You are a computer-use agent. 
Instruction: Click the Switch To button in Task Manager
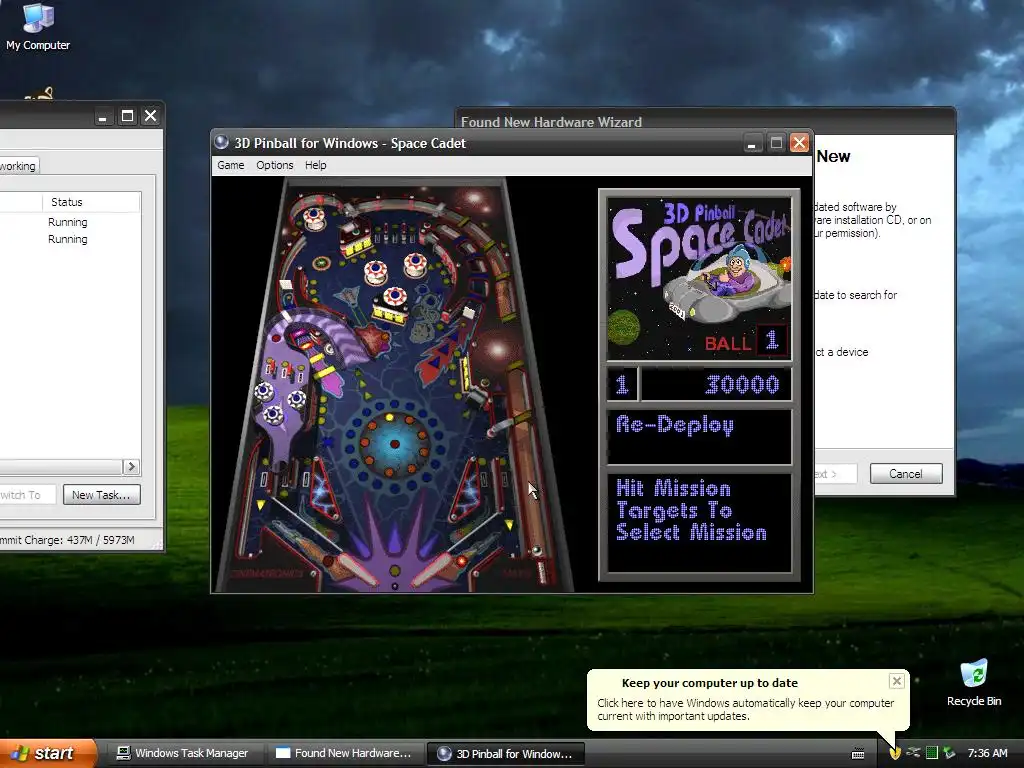click(x=27, y=495)
